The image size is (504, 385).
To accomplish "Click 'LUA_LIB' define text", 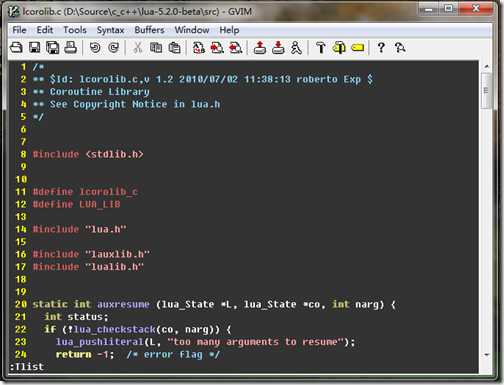I will pyautogui.click(x=100, y=204).
